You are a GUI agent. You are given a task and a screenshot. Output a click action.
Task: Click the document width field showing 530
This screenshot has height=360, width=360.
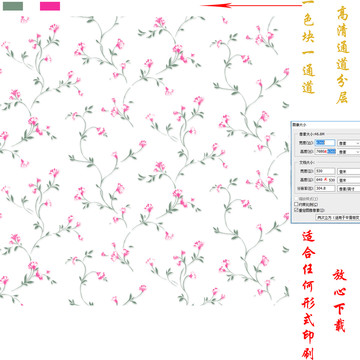click(325, 171)
